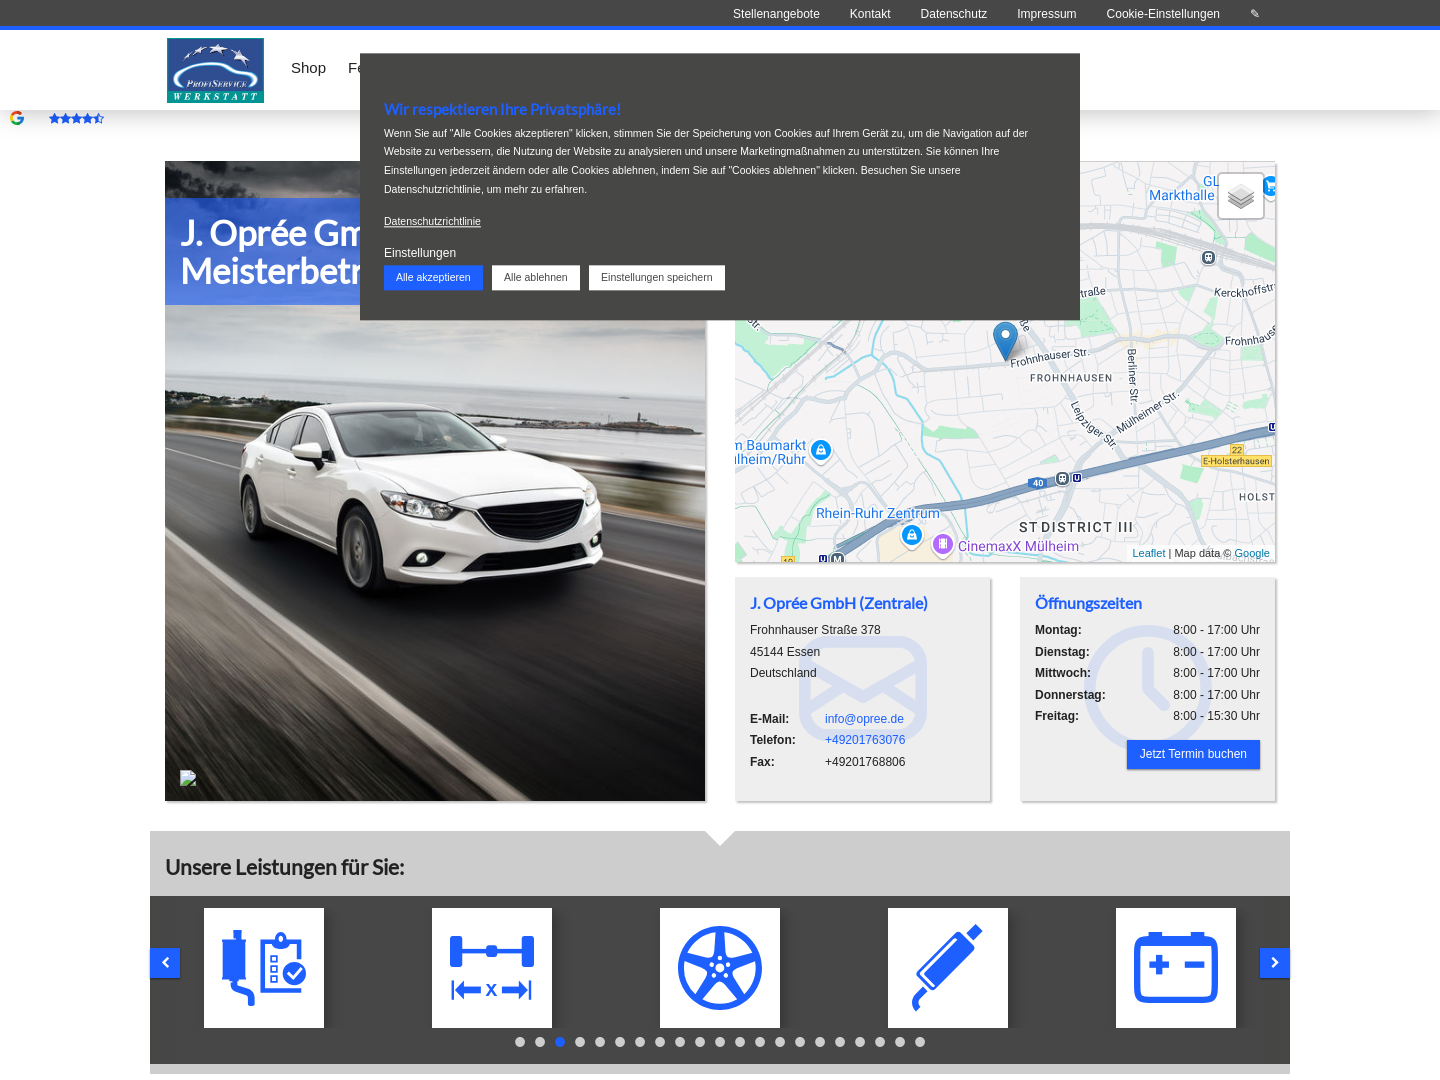Open the Kontakt page

click(870, 14)
